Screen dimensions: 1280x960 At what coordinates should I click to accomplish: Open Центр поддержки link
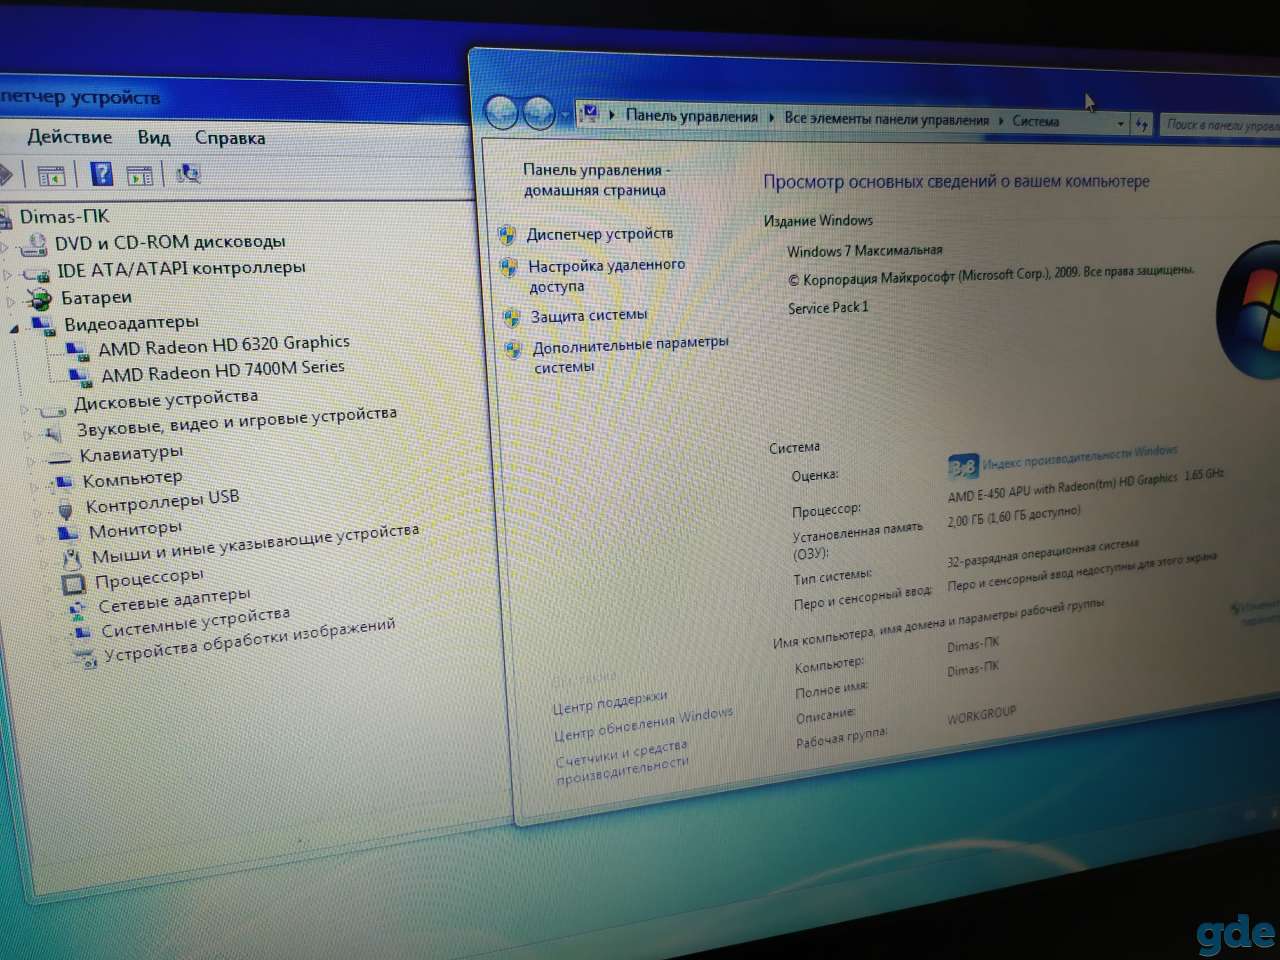tap(610, 703)
